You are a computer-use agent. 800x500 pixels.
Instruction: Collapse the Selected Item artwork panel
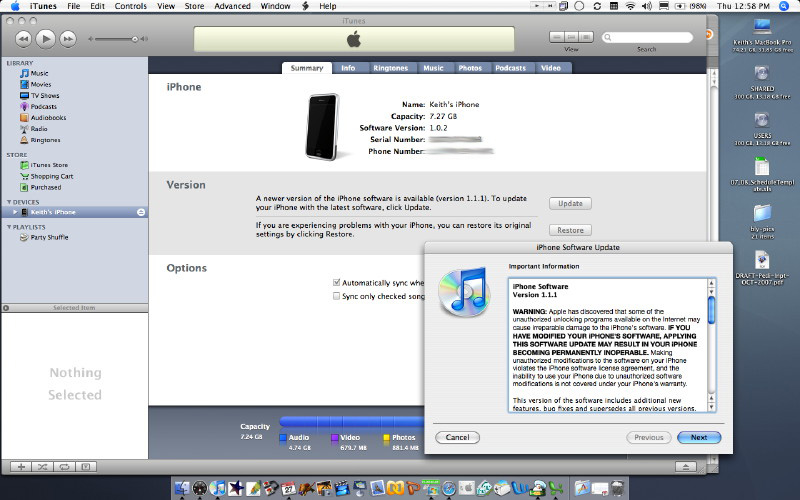tap(6, 308)
